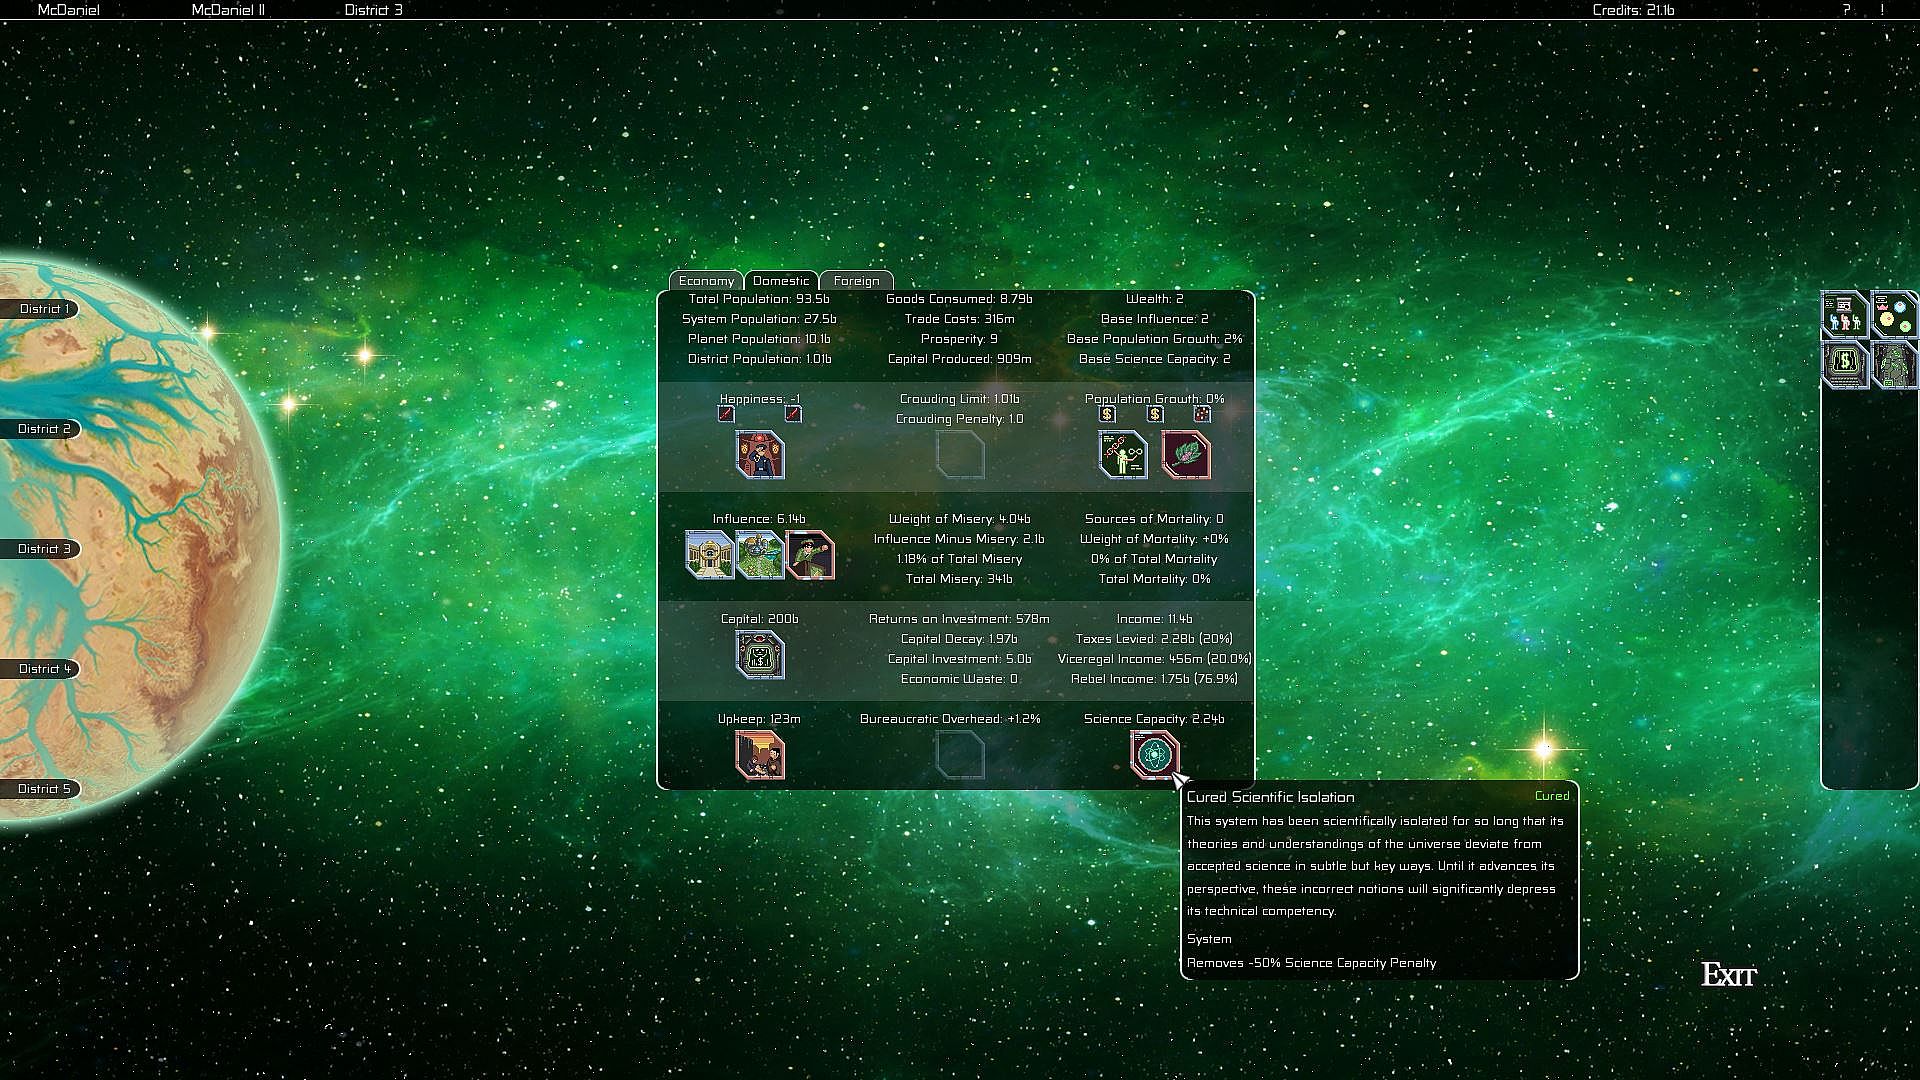Navigate to McDaniel II in top bar

[x=228, y=10]
